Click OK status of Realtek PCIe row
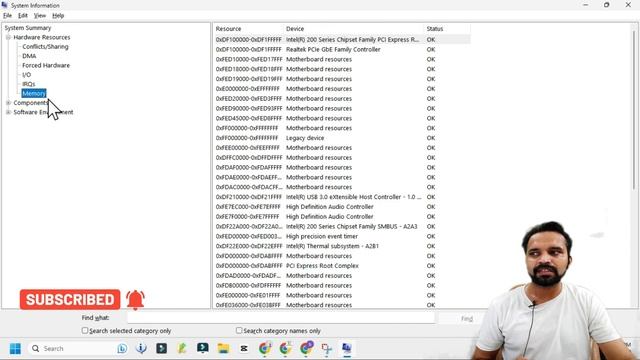This screenshot has height=360, width=640. tap(431, 49)
